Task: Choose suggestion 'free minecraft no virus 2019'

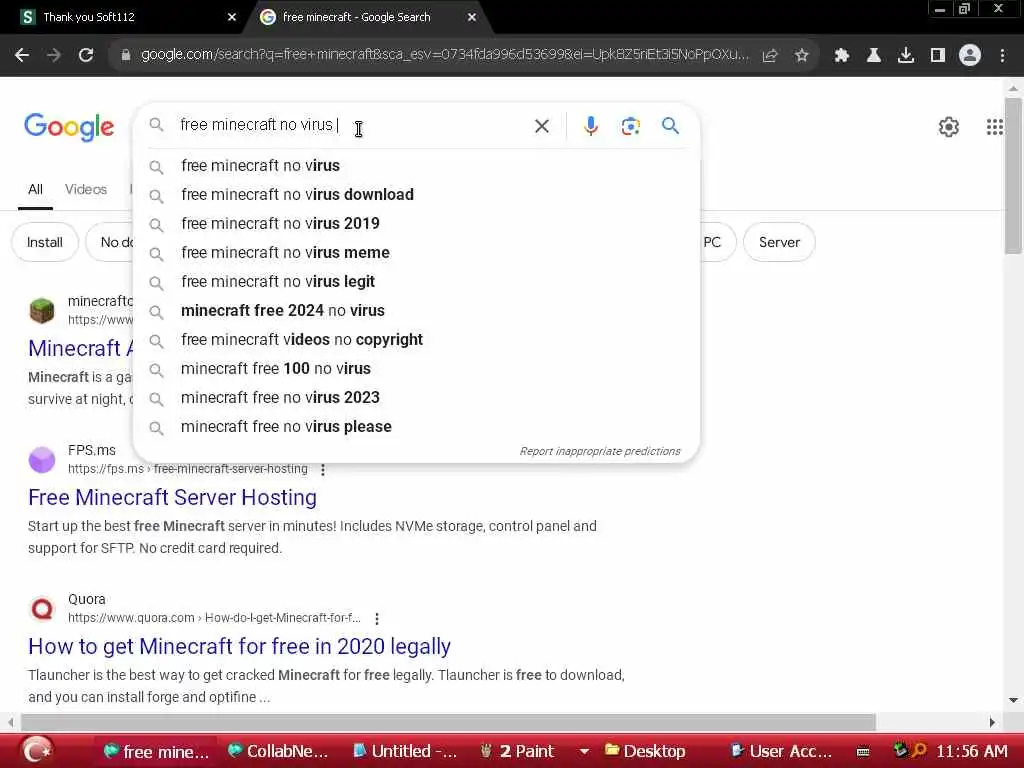Action: point(416,223)
